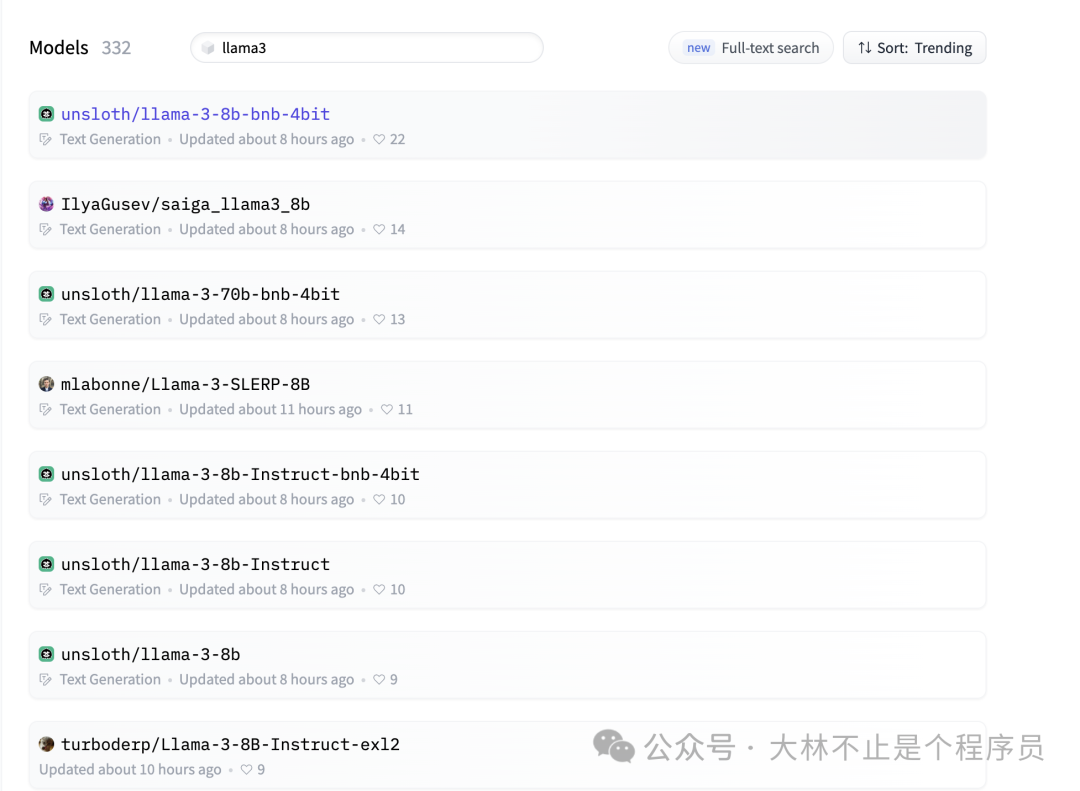
Task: Click the llama3 model search field
Action: [x=366, y=48]
